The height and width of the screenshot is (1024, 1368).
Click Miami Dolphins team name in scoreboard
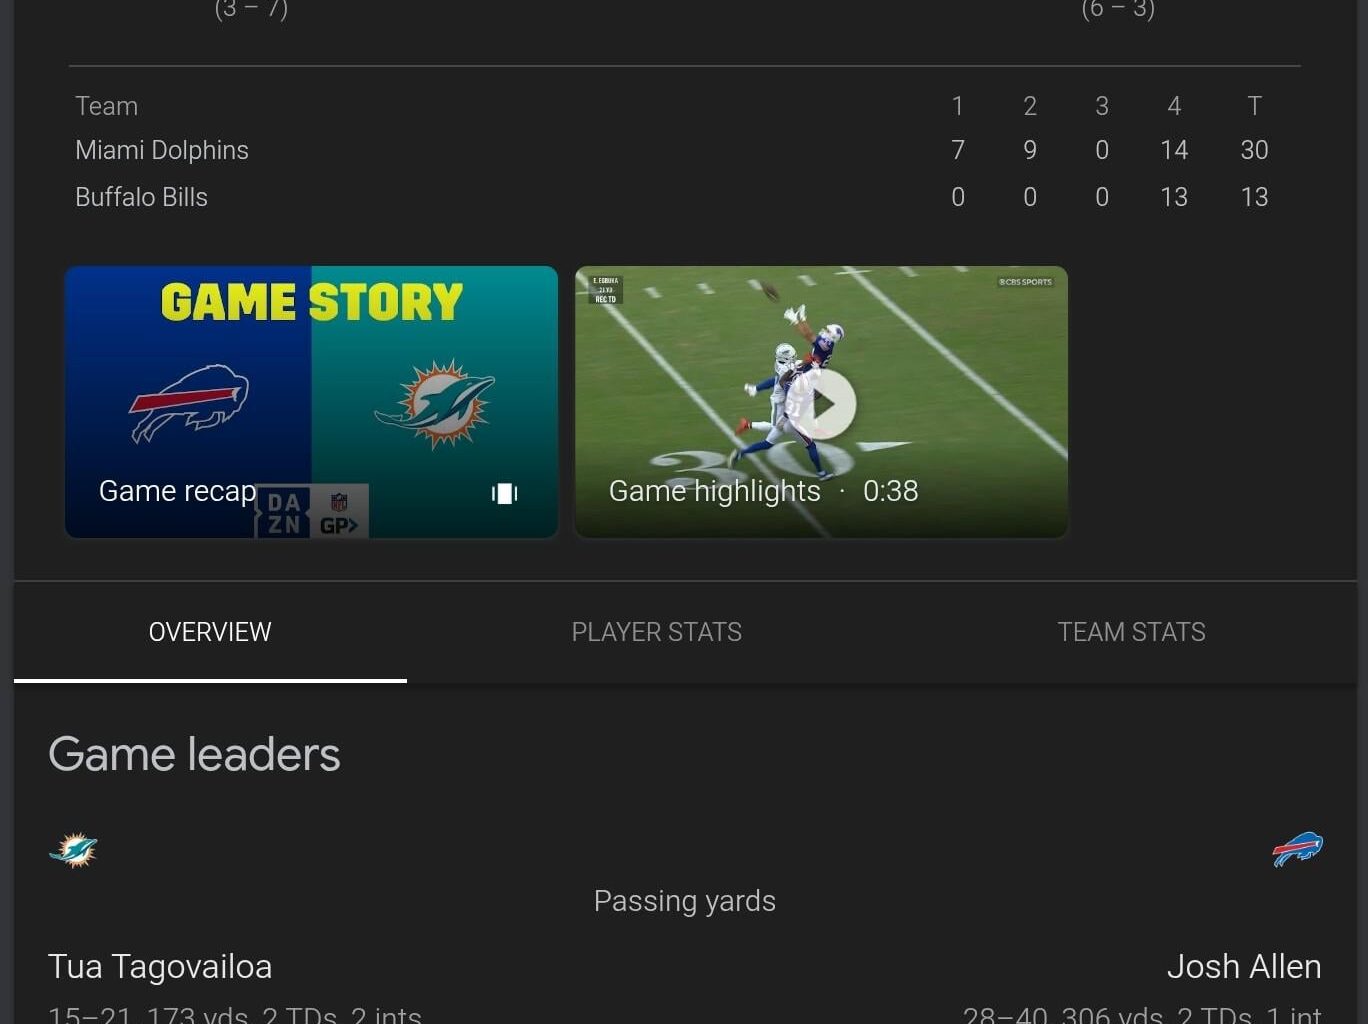click(162, 150)
